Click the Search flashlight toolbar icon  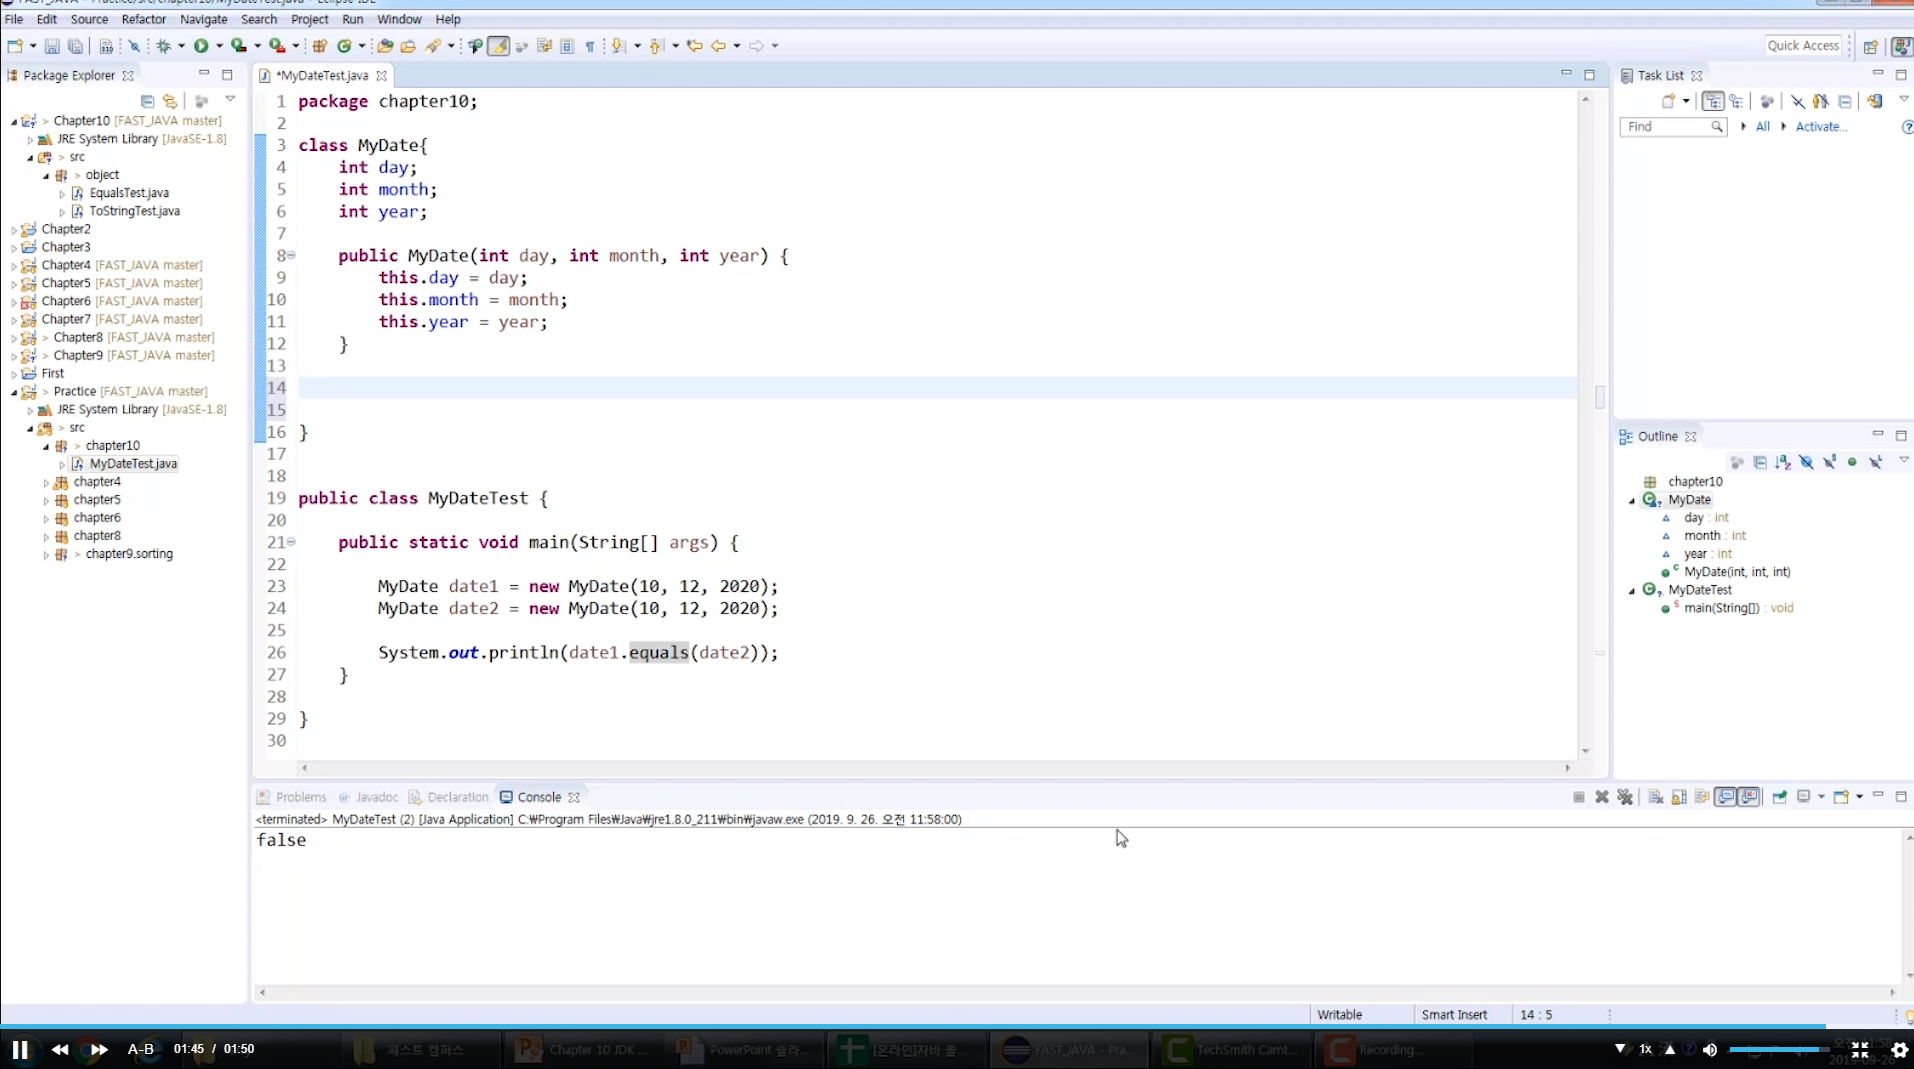[433, 46]
